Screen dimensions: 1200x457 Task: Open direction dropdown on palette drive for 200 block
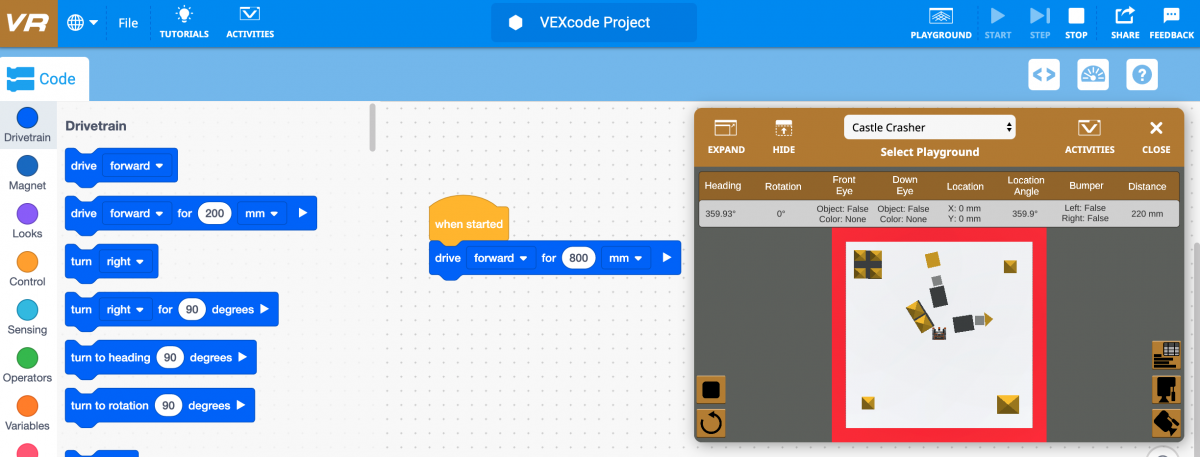pos(136,213)
